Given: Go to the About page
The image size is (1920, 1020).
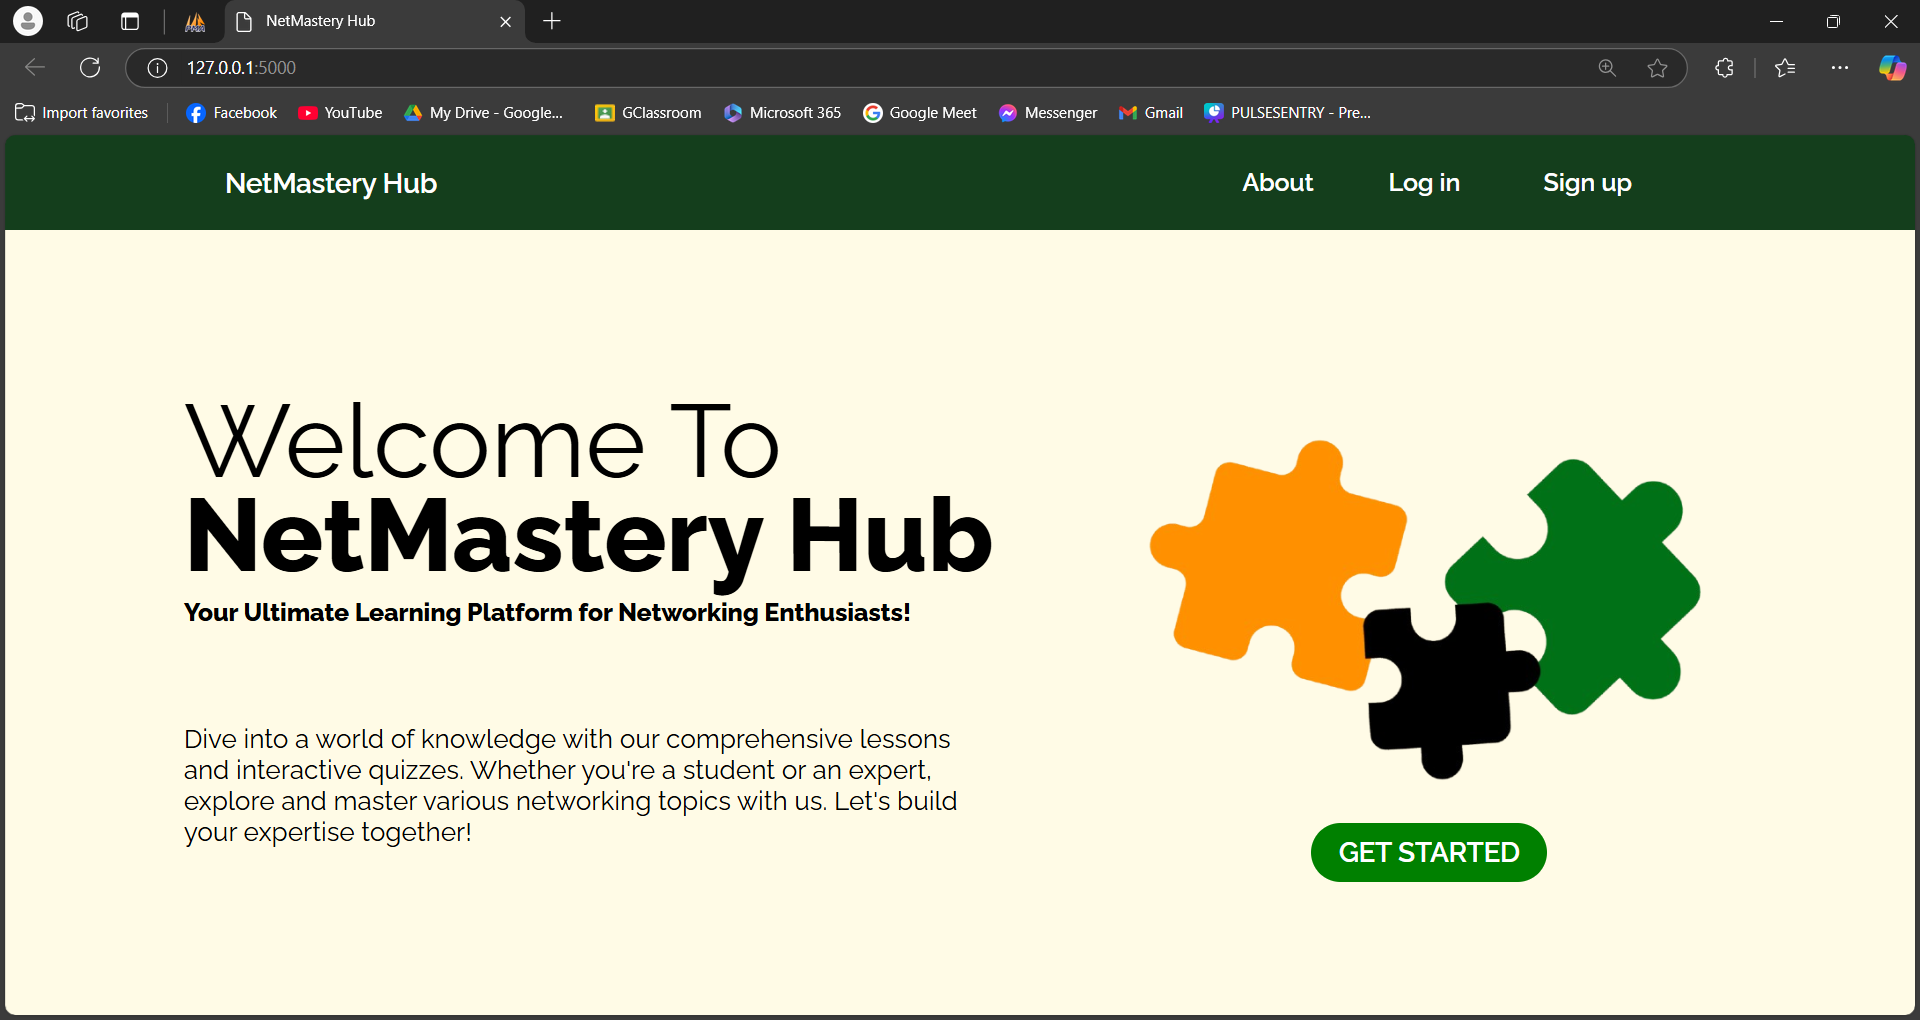Looking at the screenshot, I should coord(1277,183).
